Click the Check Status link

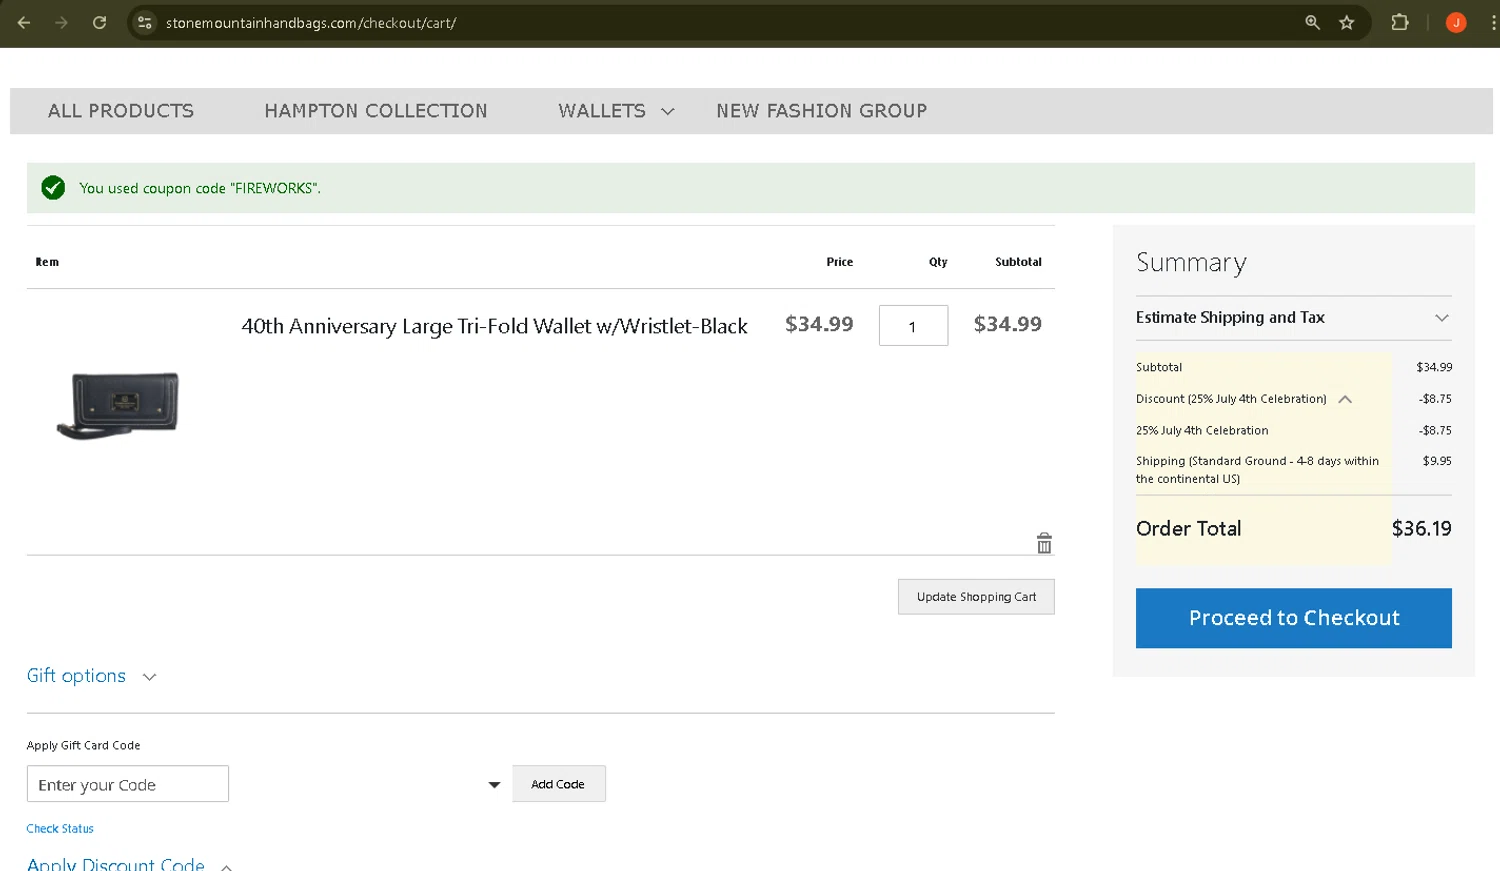pyautogui.click(x=60, y=829)
